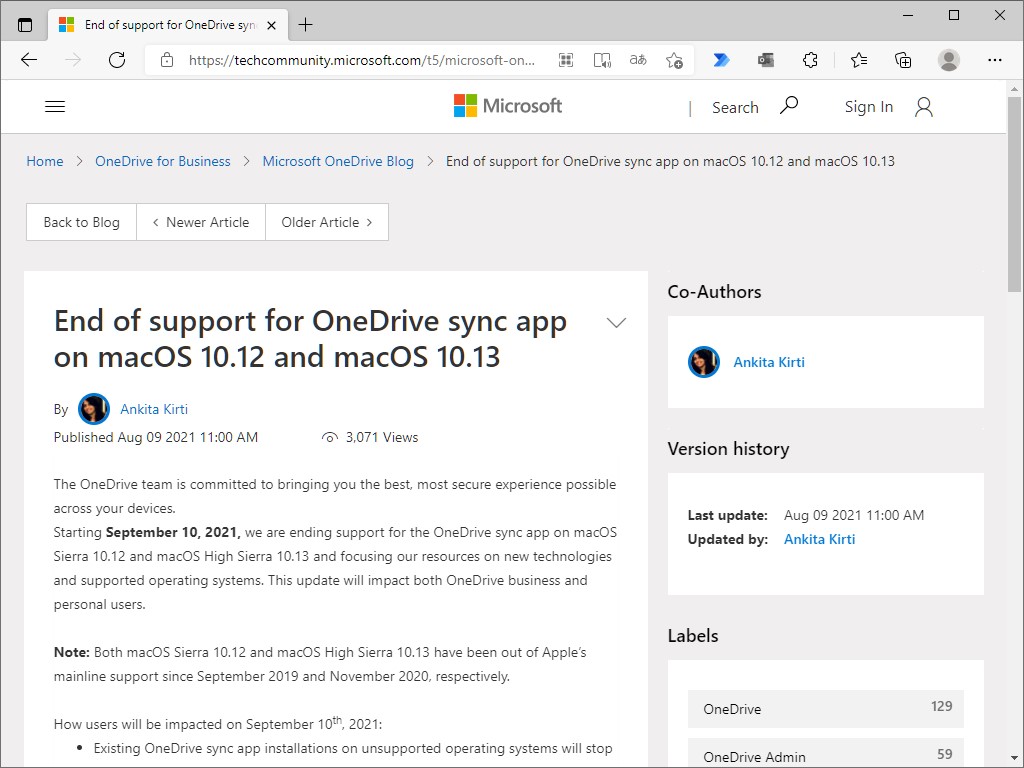
Task: Open the browser Extensions puzzle icon
Action: [x=811, y=60]
